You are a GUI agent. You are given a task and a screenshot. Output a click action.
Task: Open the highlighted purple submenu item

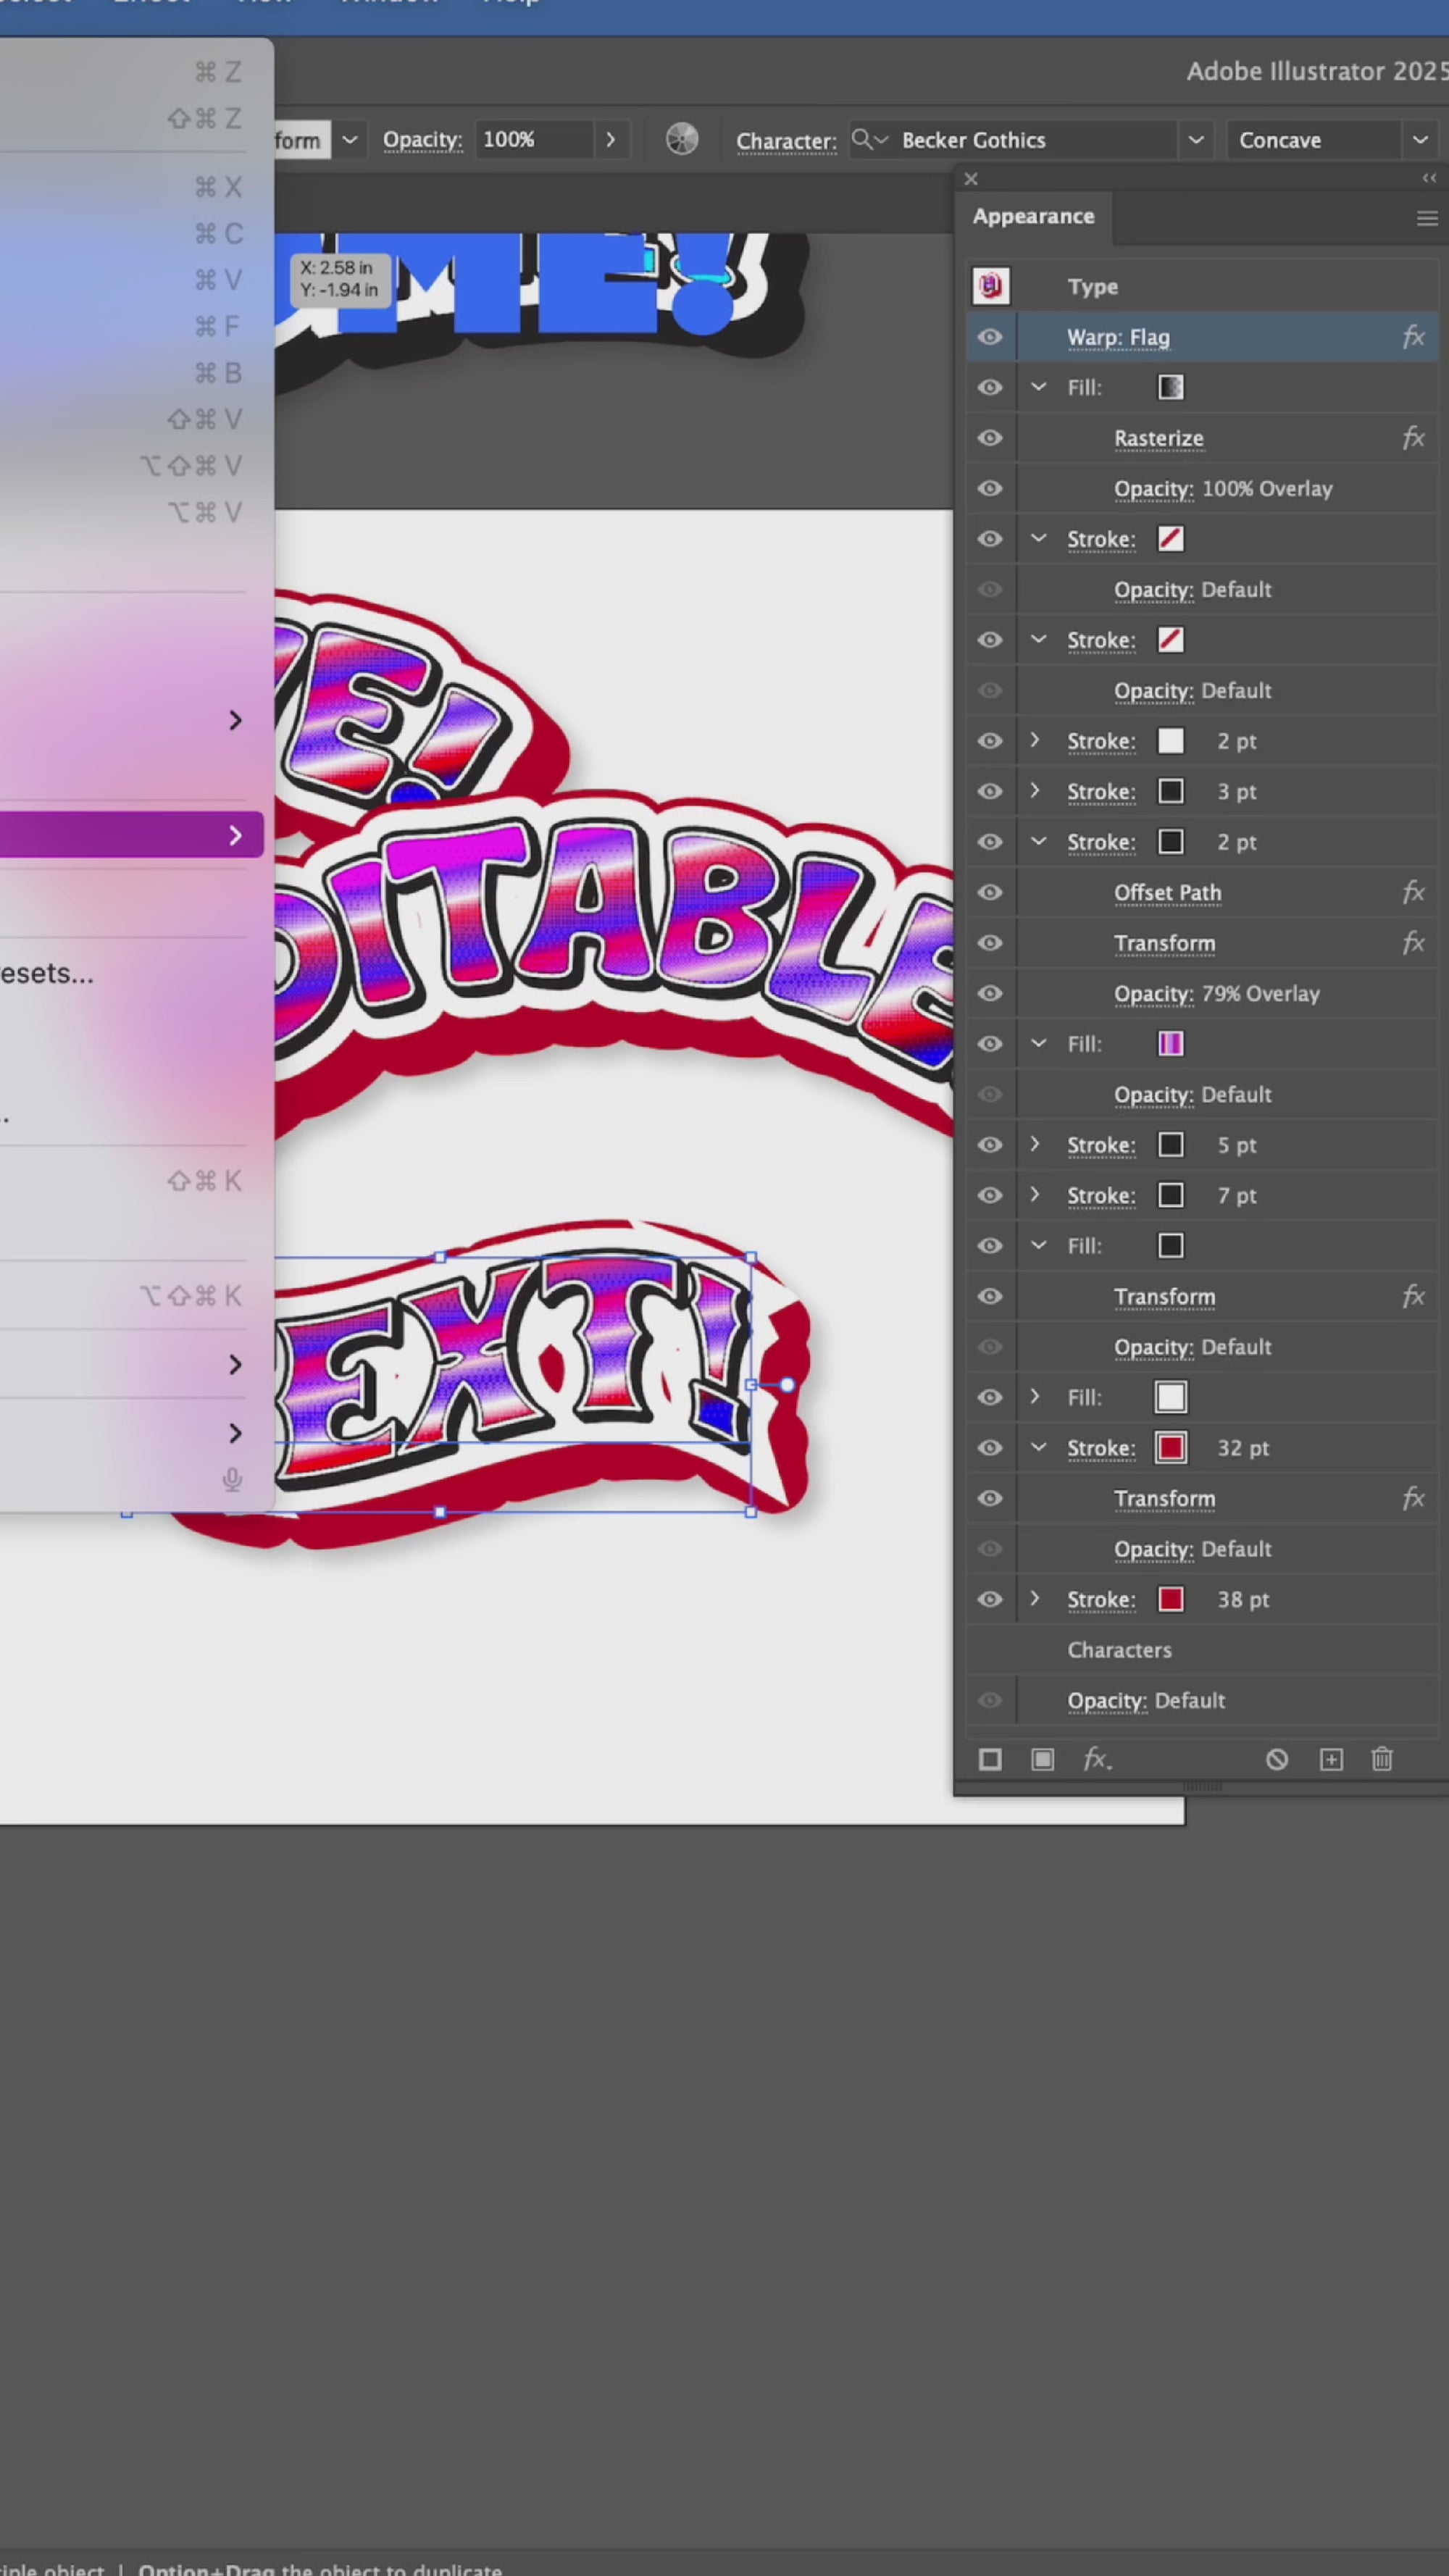point(130,835)
